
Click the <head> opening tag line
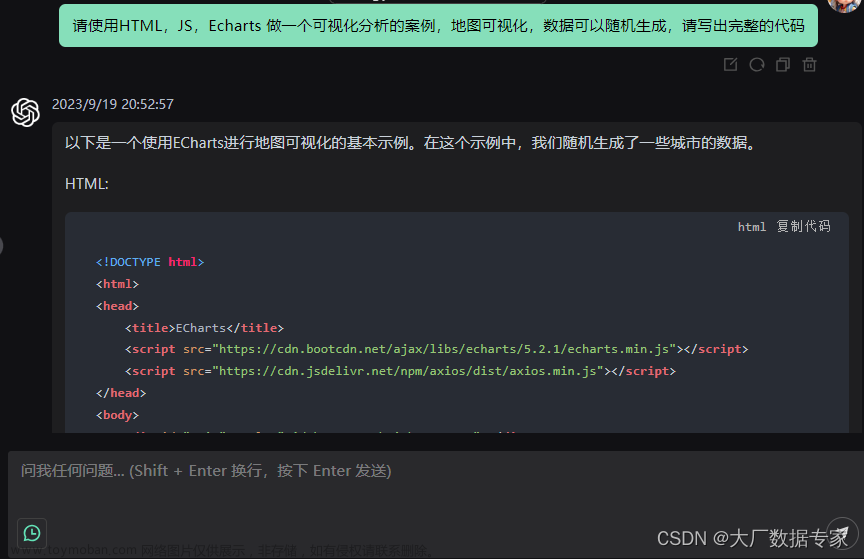(x=117, y=306)
